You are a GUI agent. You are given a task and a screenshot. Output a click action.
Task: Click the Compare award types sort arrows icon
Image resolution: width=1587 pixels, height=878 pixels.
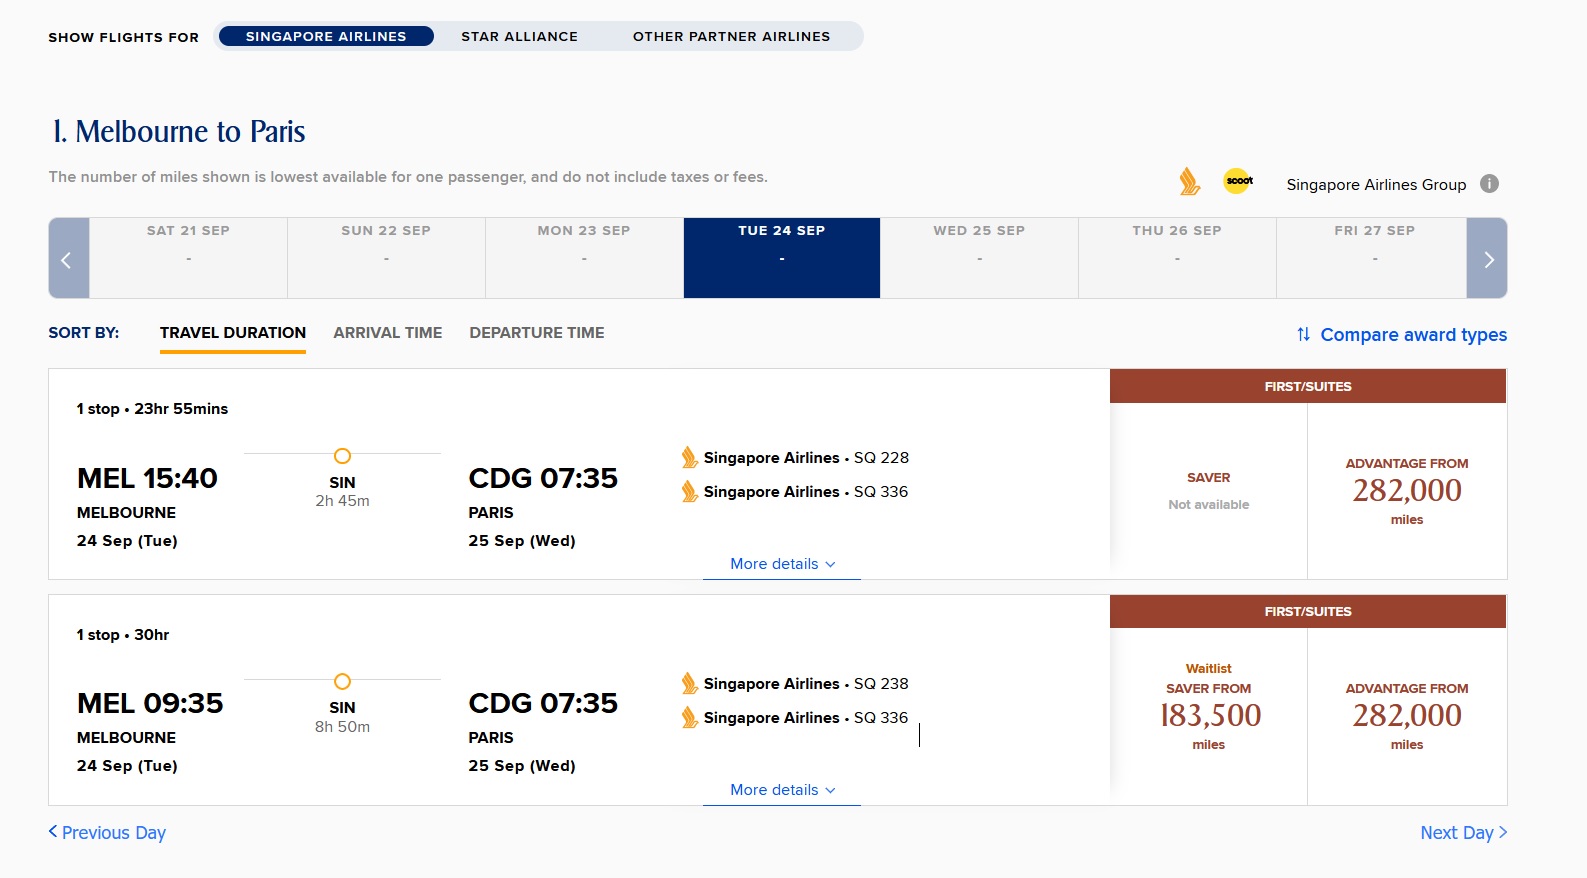tap(1303, 334)
